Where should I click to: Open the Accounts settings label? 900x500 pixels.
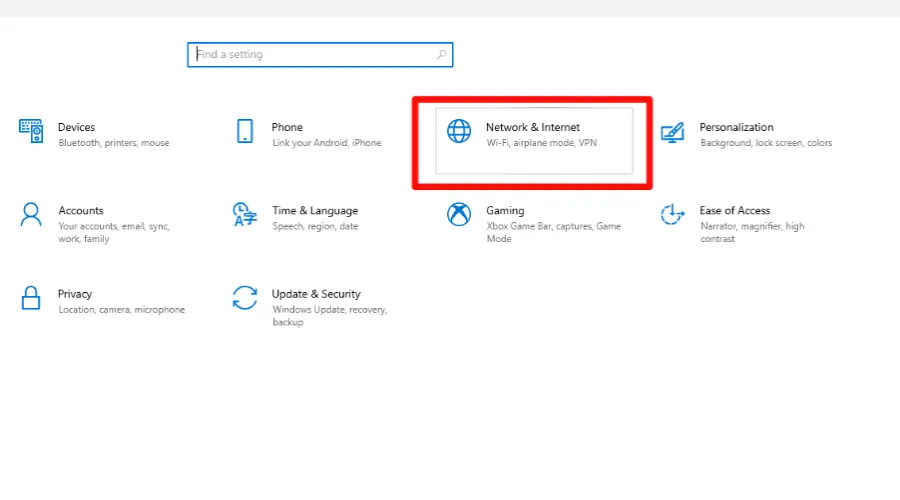pos(81,211)
